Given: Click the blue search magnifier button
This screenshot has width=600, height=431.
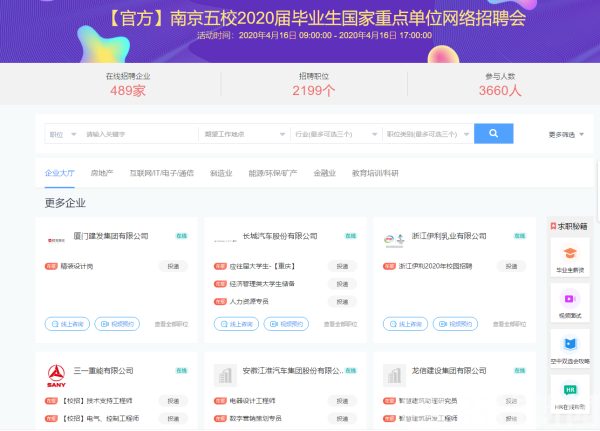Looking at the screenshot, I should point(493,134).
